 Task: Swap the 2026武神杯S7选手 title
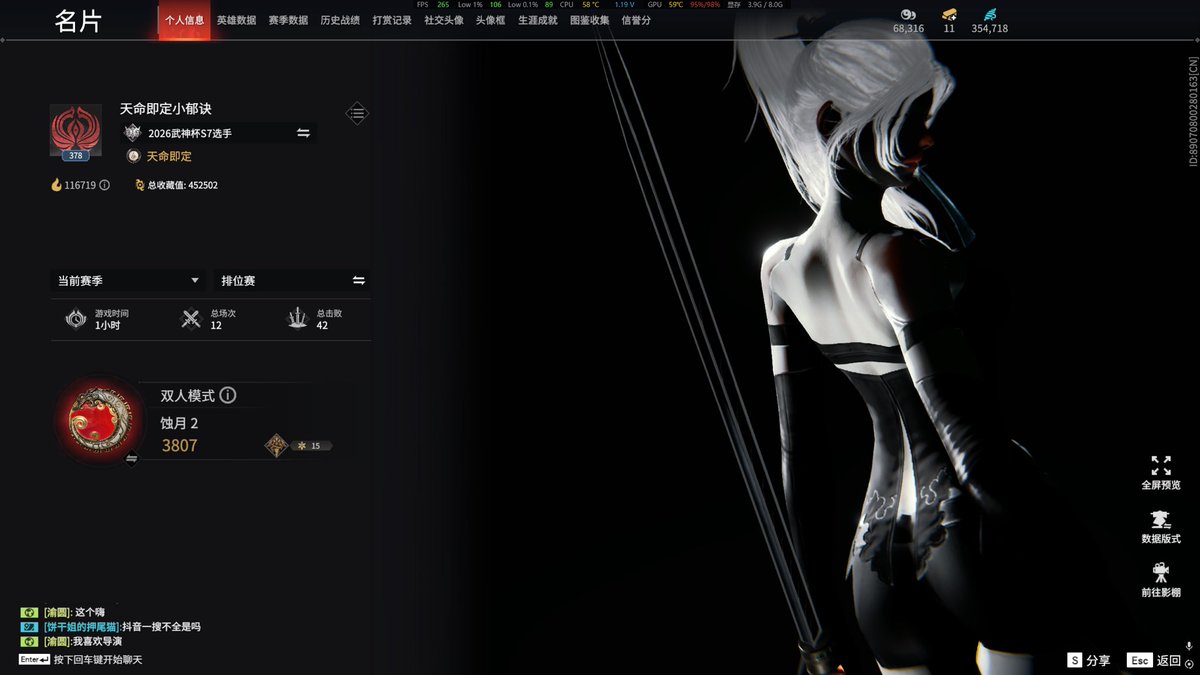(303, 133)
